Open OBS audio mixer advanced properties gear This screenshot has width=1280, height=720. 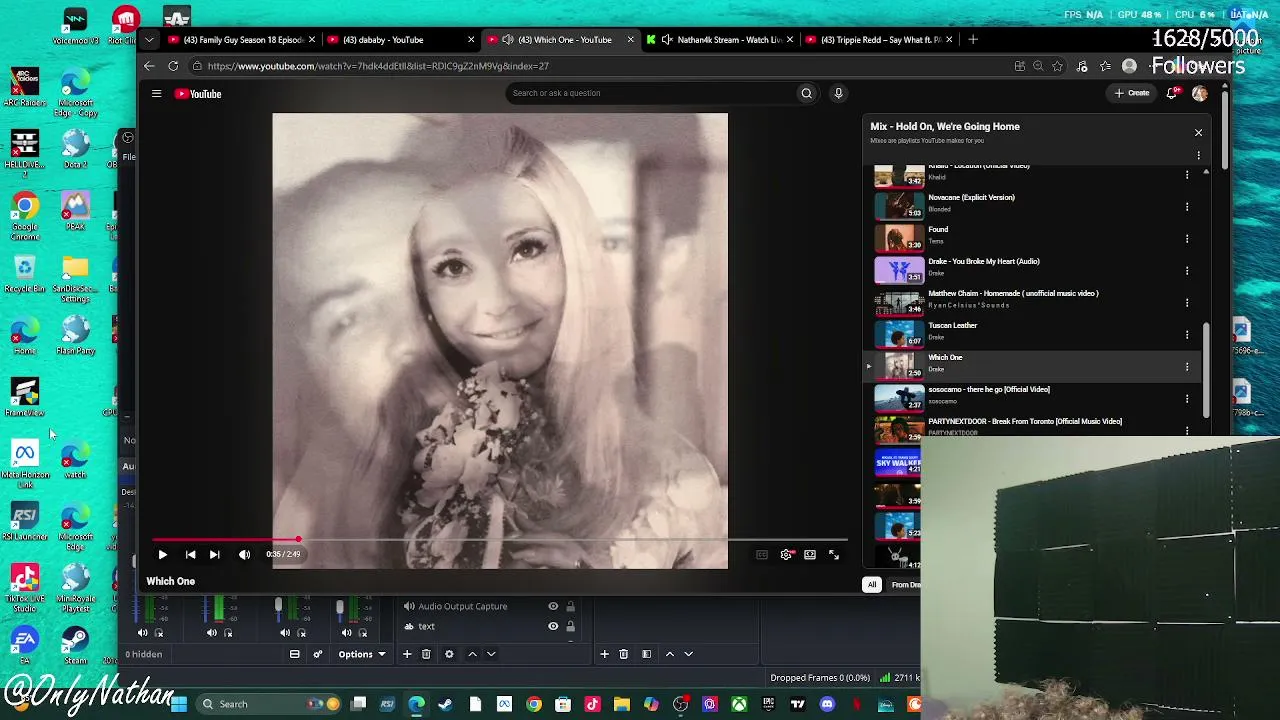(318, 654)
